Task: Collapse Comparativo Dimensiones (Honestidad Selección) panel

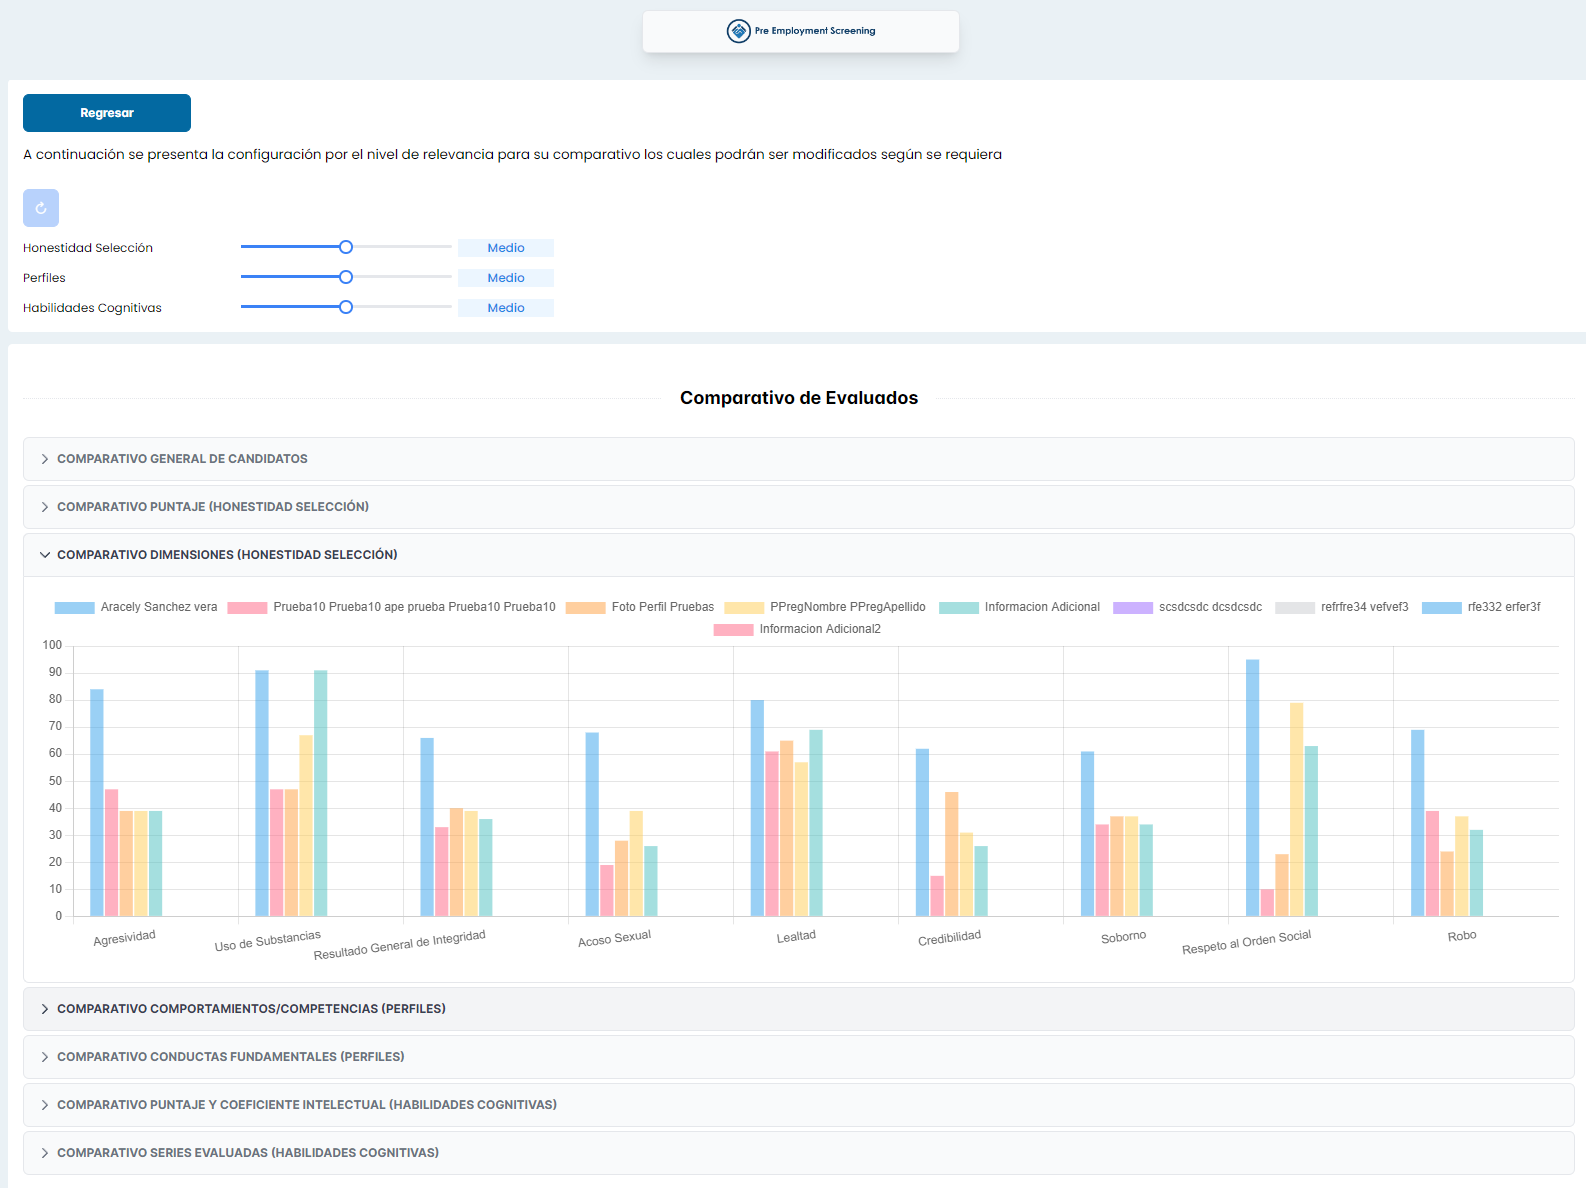Action: (227, 555)
